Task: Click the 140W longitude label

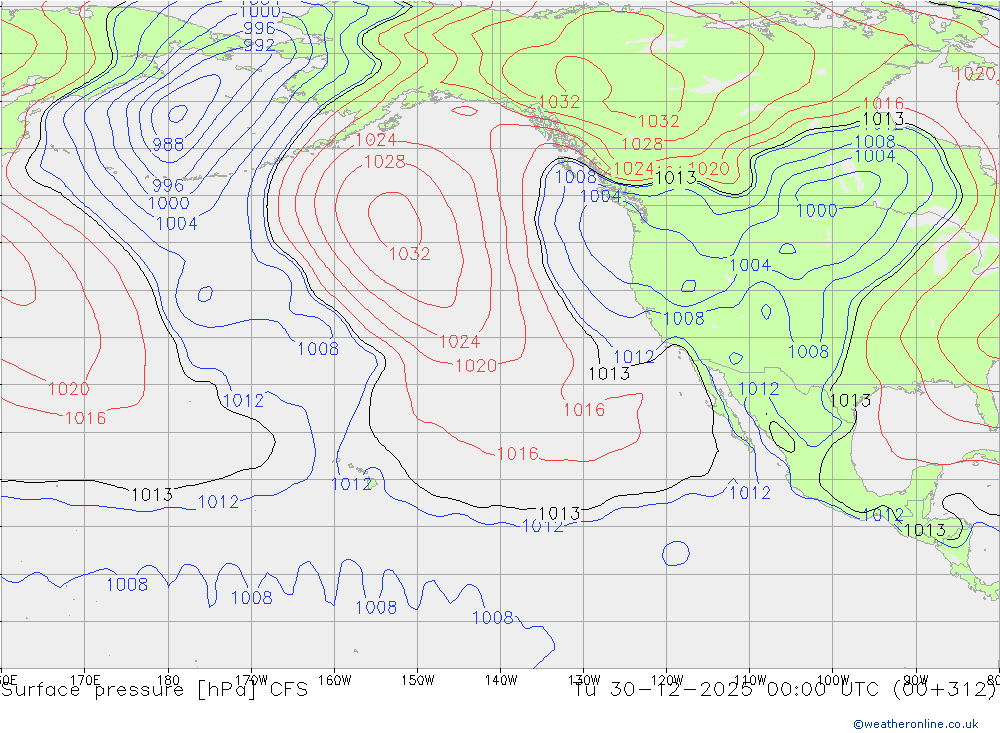Action: coord(501,680)
